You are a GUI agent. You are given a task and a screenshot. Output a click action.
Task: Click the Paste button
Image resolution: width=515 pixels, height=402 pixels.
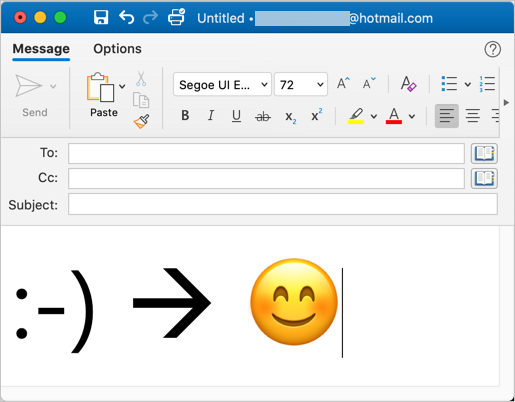click(x=101, y=95)
